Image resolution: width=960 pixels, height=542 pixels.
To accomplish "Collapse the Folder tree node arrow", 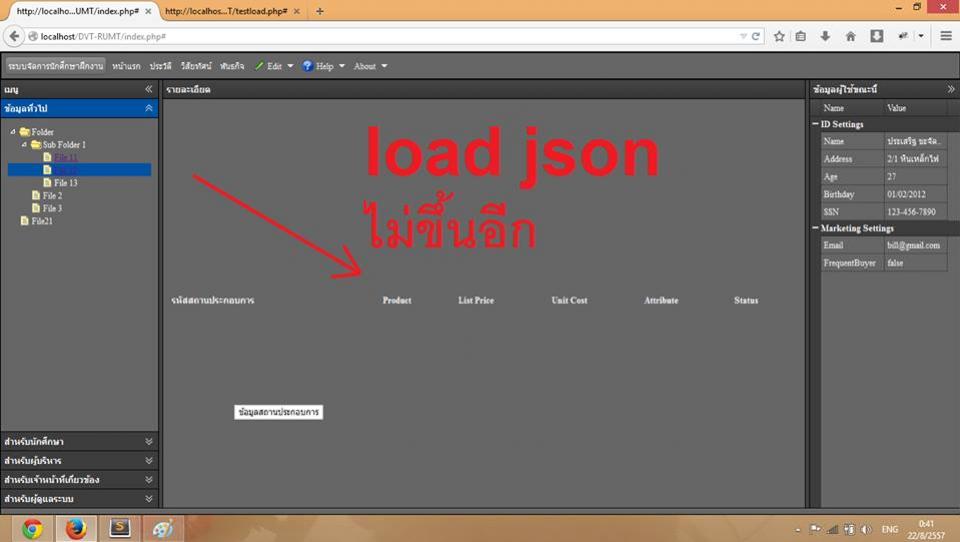I will [x=13, y=131].
